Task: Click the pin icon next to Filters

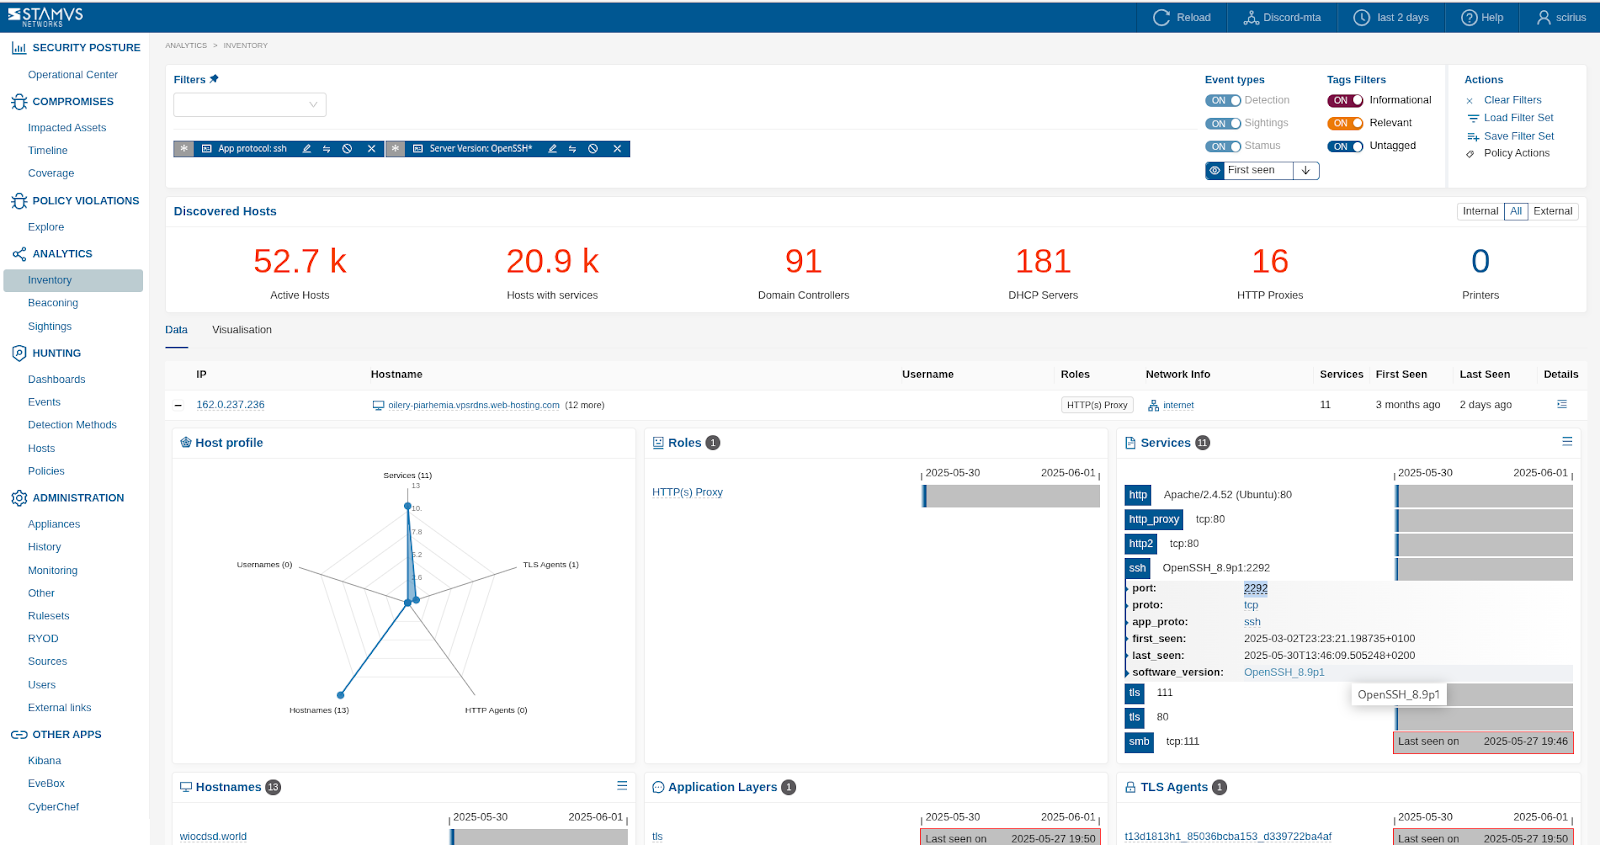Action: (214, 79)
